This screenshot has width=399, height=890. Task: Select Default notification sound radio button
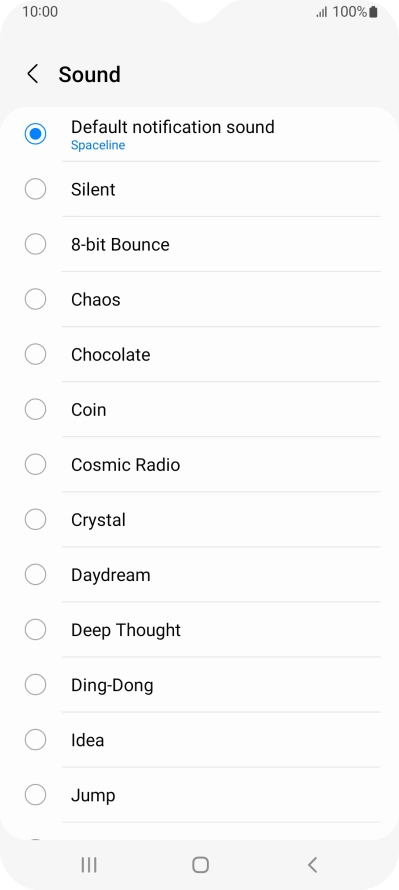click(35, 134)
